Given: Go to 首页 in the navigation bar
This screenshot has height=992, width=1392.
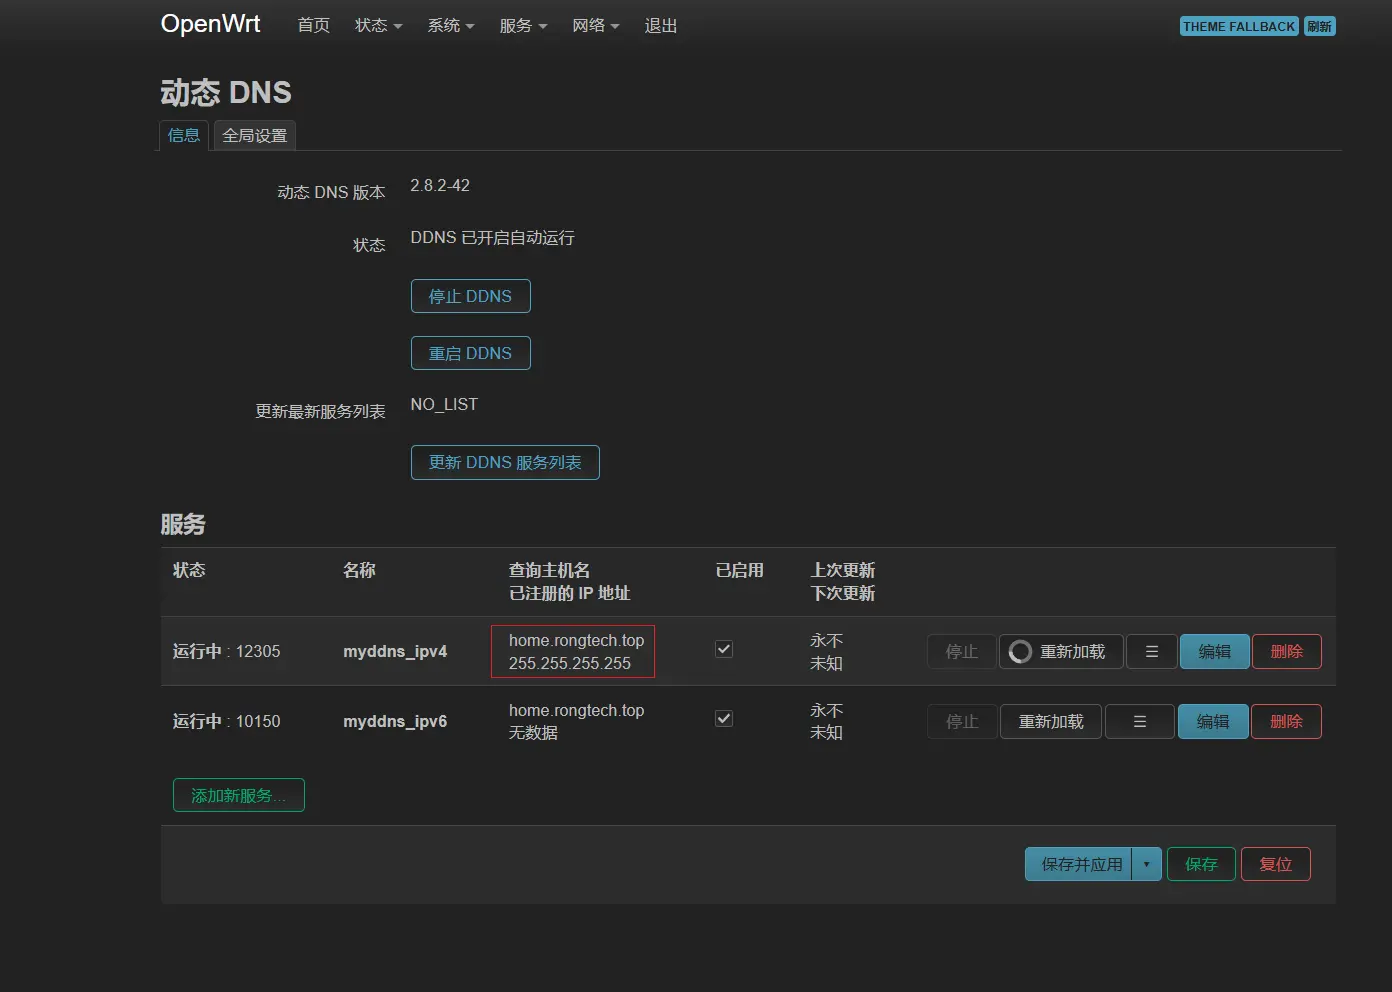Looking at the screenshot, I should coord(314,26).
